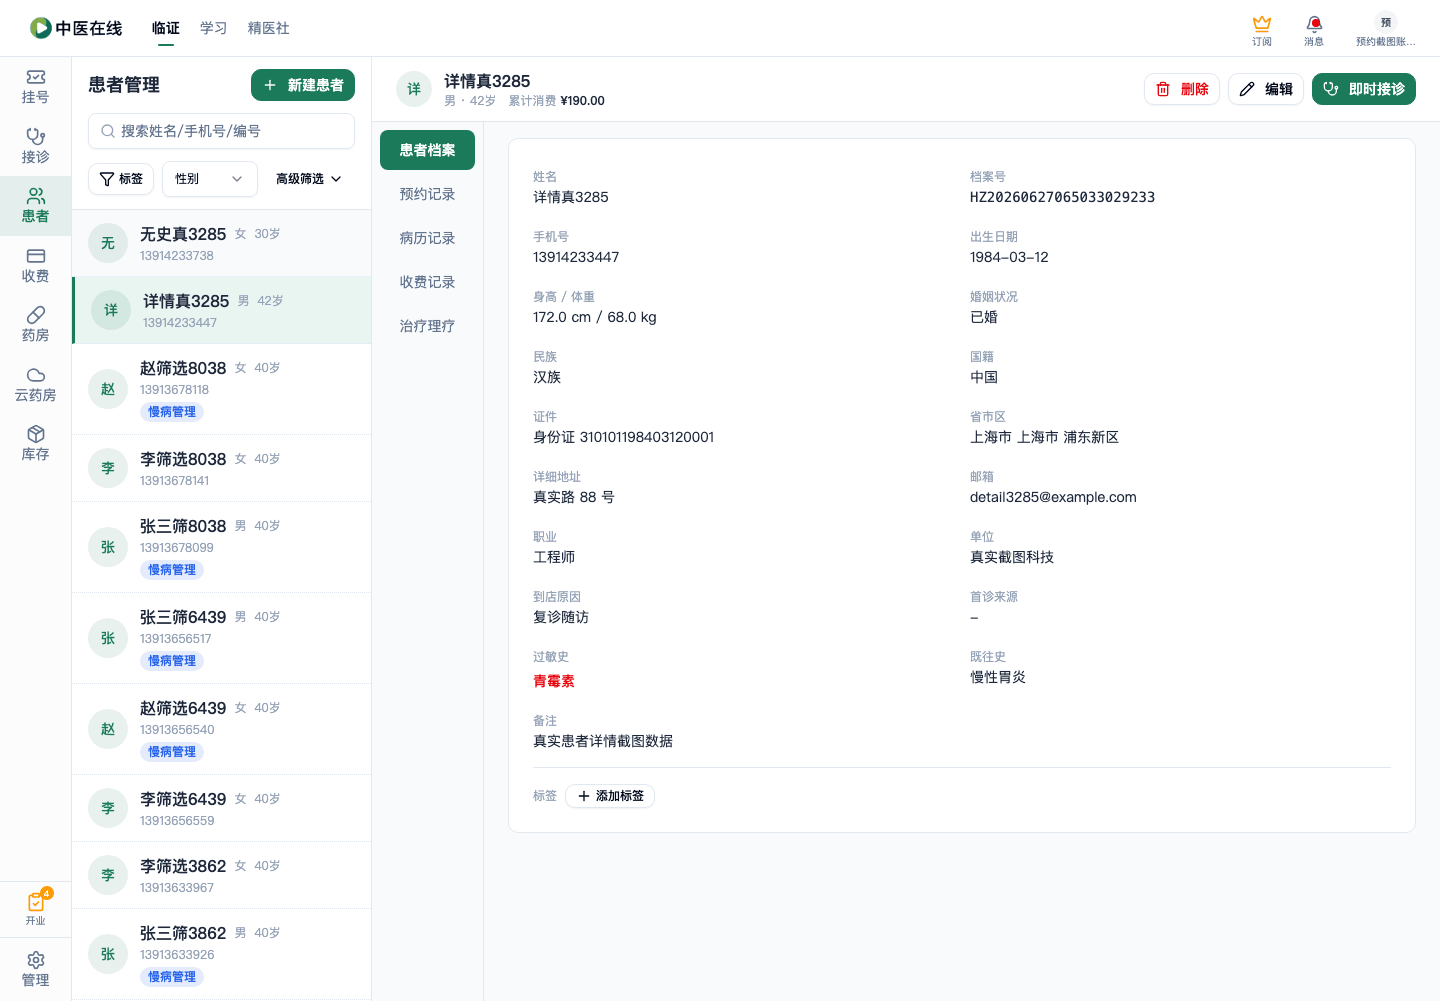Open 收费记录 tab
1440x1001 pixels.
click(427, 282)
